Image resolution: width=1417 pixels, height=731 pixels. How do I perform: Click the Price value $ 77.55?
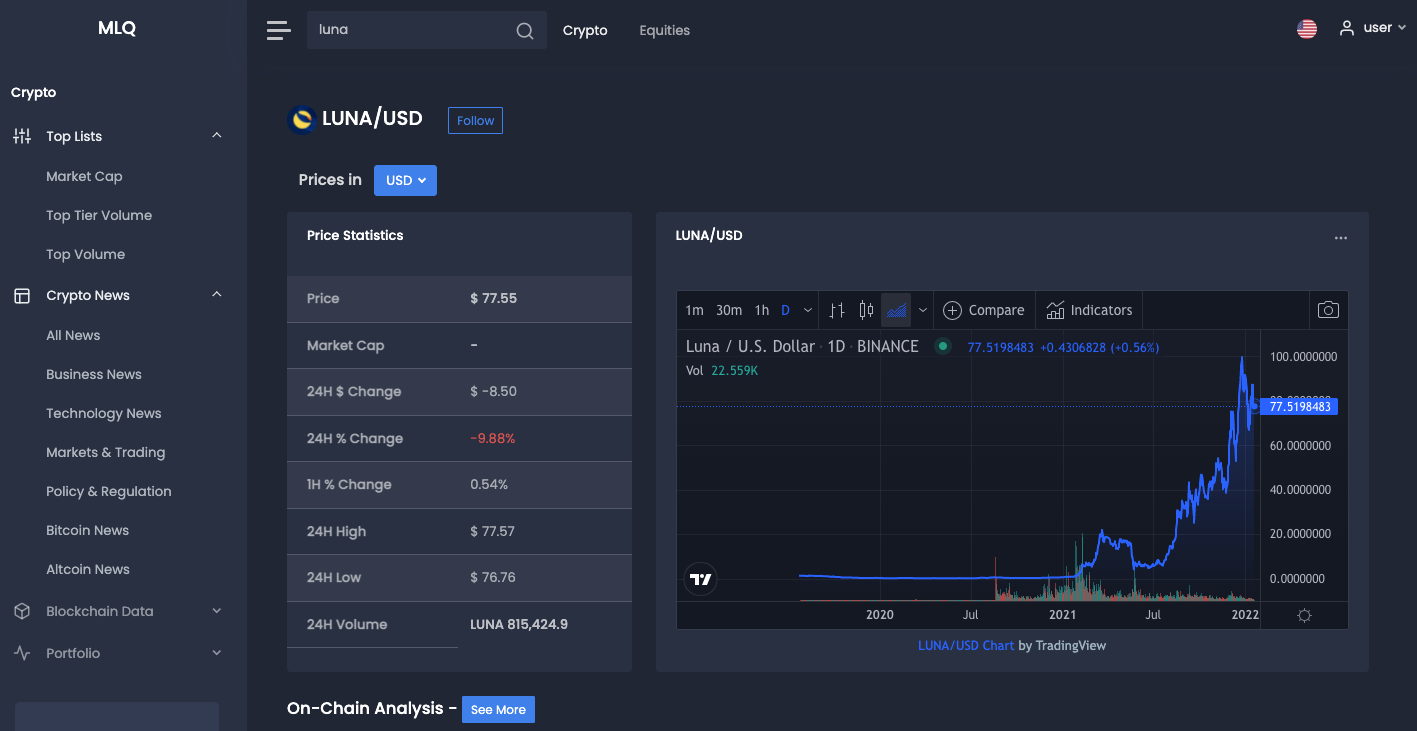coord(493,298)
